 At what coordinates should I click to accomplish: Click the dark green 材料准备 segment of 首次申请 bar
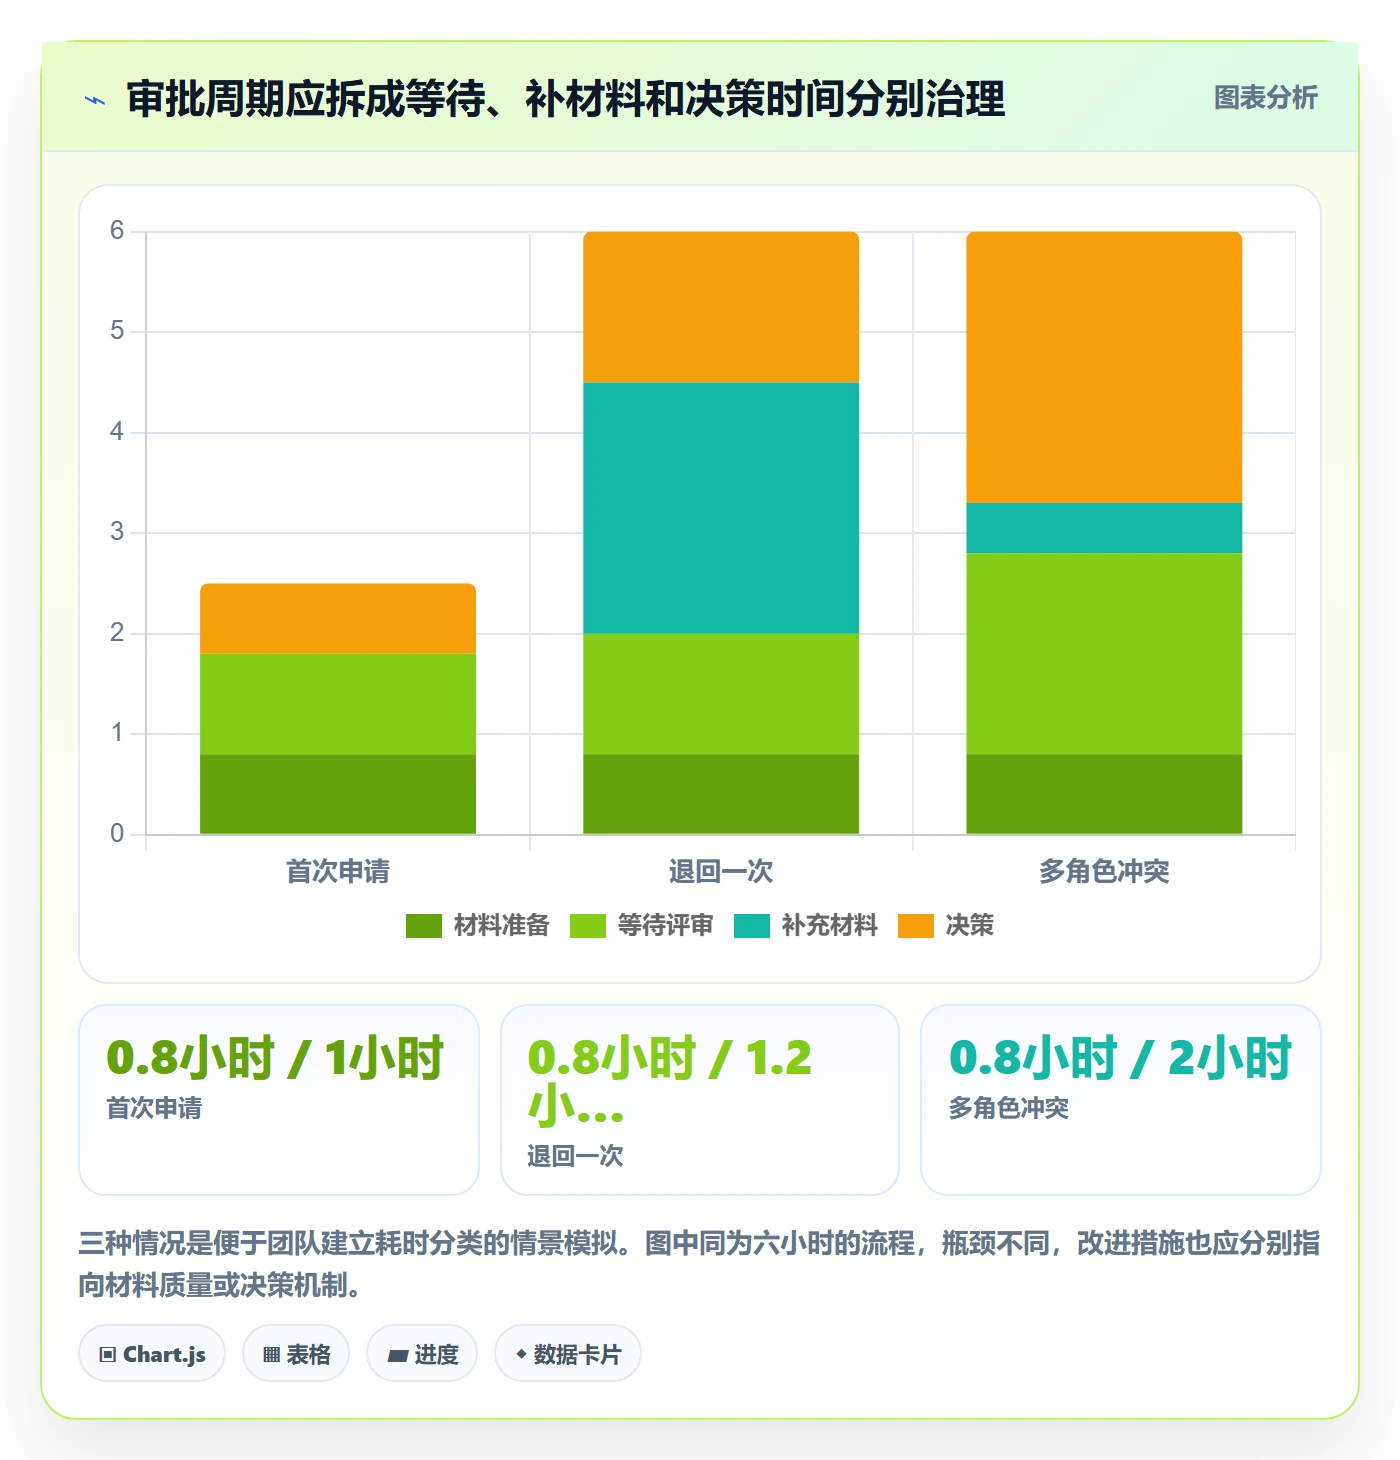[338, 794]
